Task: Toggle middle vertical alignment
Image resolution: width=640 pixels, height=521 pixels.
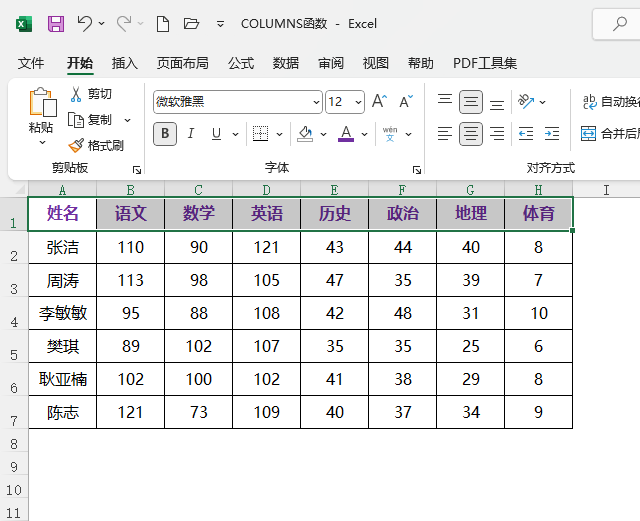Action: [x=471, y=102]
